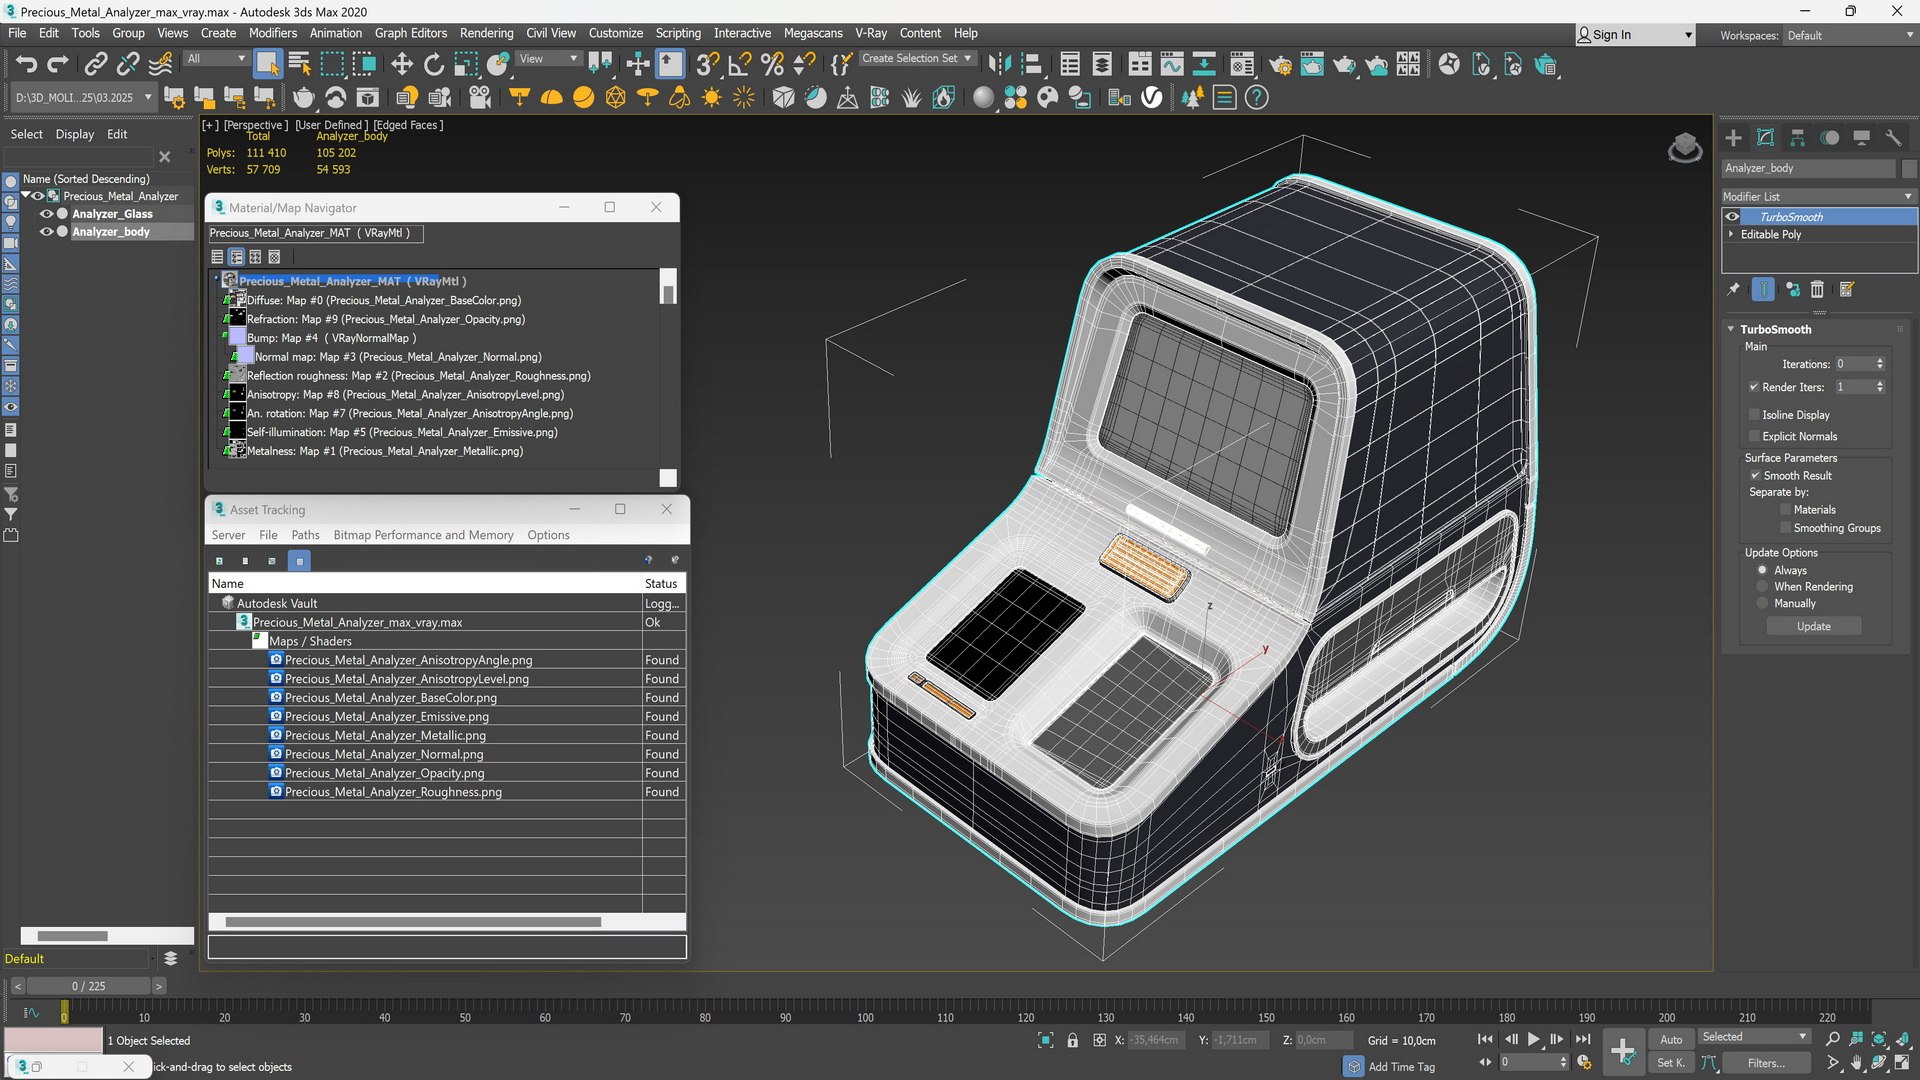Toggle the Smooth Result checkbox
Viewport: 1920px width, 1080px height.
[1755, 476]
